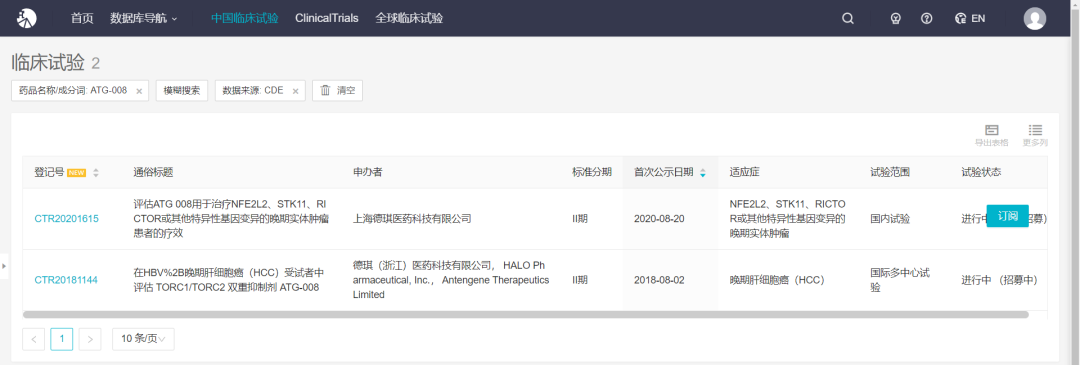This screenshot has height=365, width=1080.
Task: Open the 10 条/页 page size dropdown
Action: click(x=143, y=339)
